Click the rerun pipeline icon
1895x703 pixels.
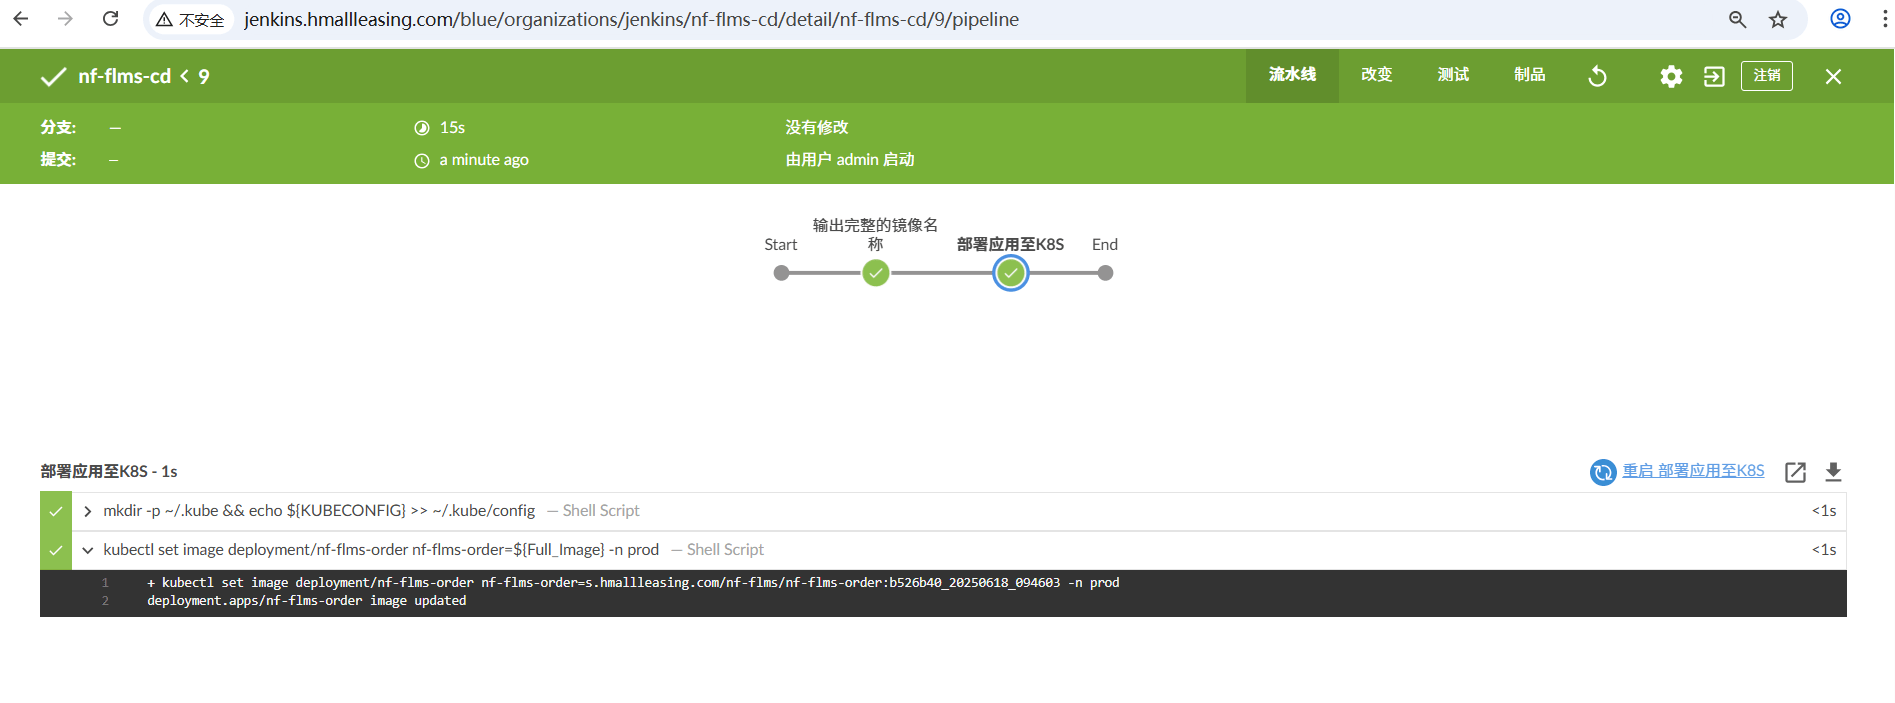click(1597, 76)
